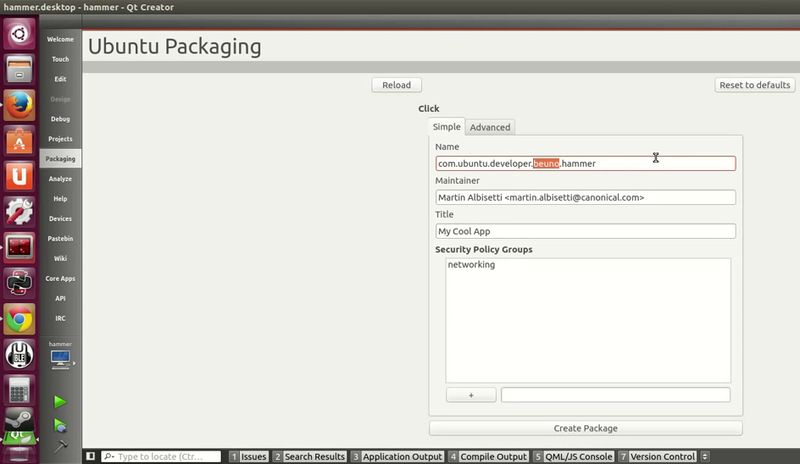Open the API mode

(60, 299)
